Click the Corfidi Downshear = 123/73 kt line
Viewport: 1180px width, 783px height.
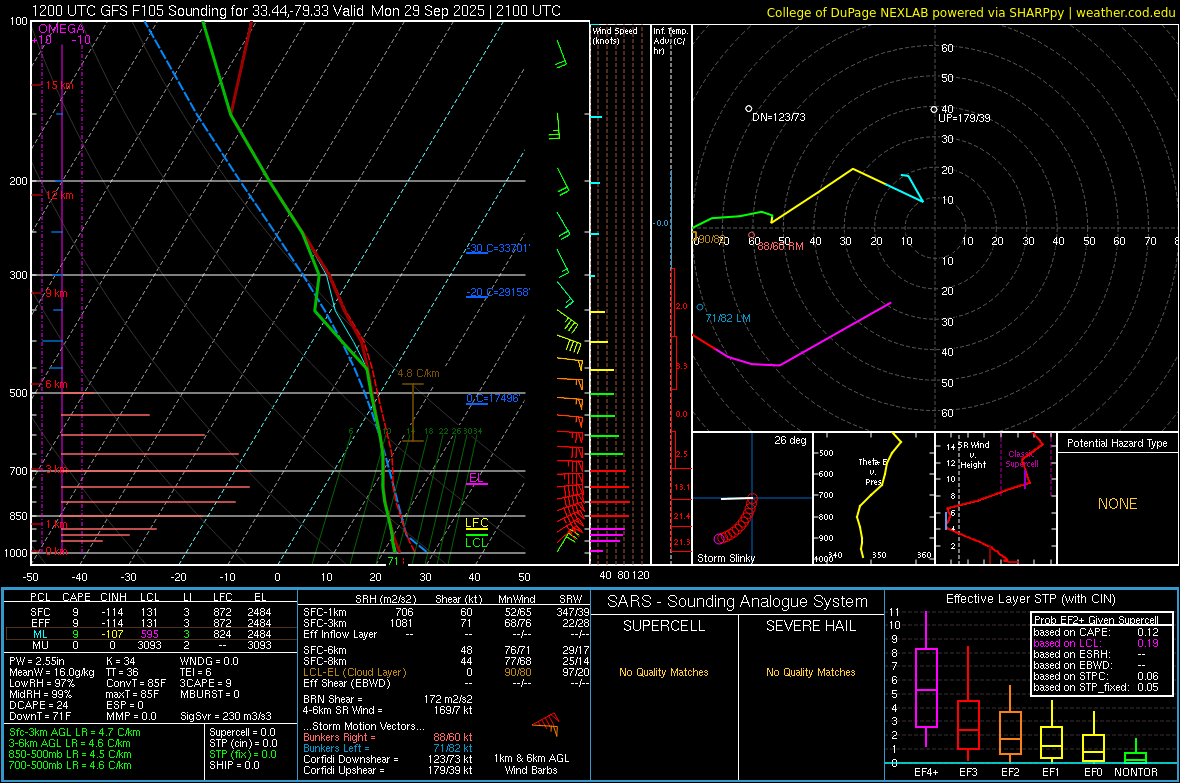coord(388,759)
